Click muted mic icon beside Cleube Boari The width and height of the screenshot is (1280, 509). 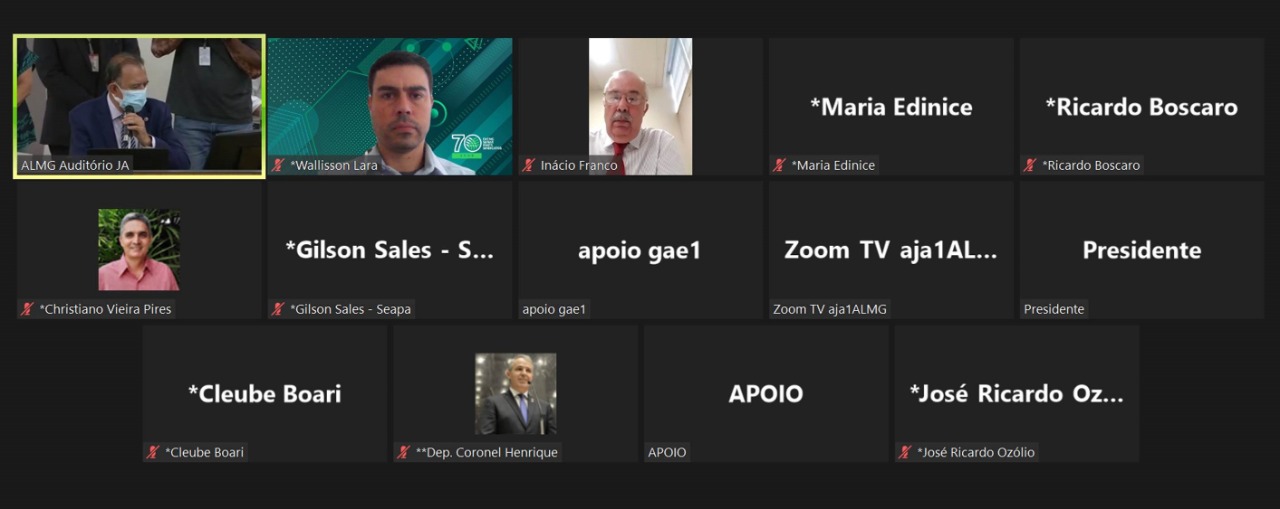153,452
